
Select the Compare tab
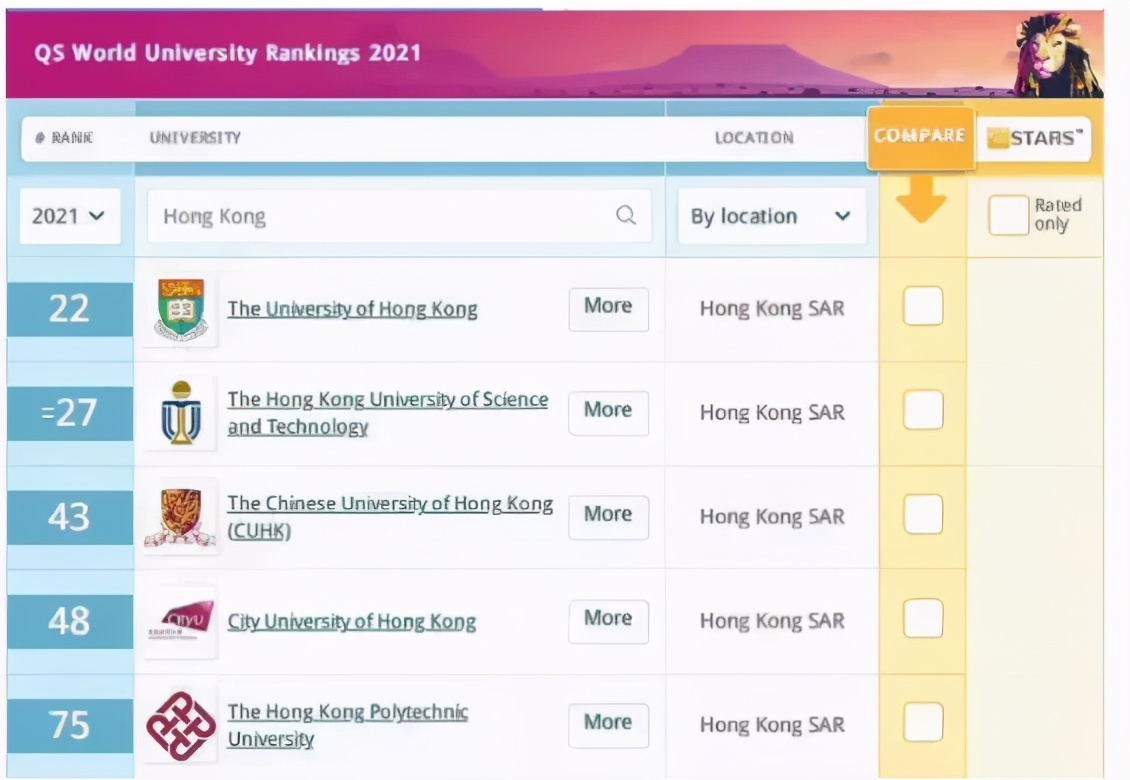(x=920, y=137)
